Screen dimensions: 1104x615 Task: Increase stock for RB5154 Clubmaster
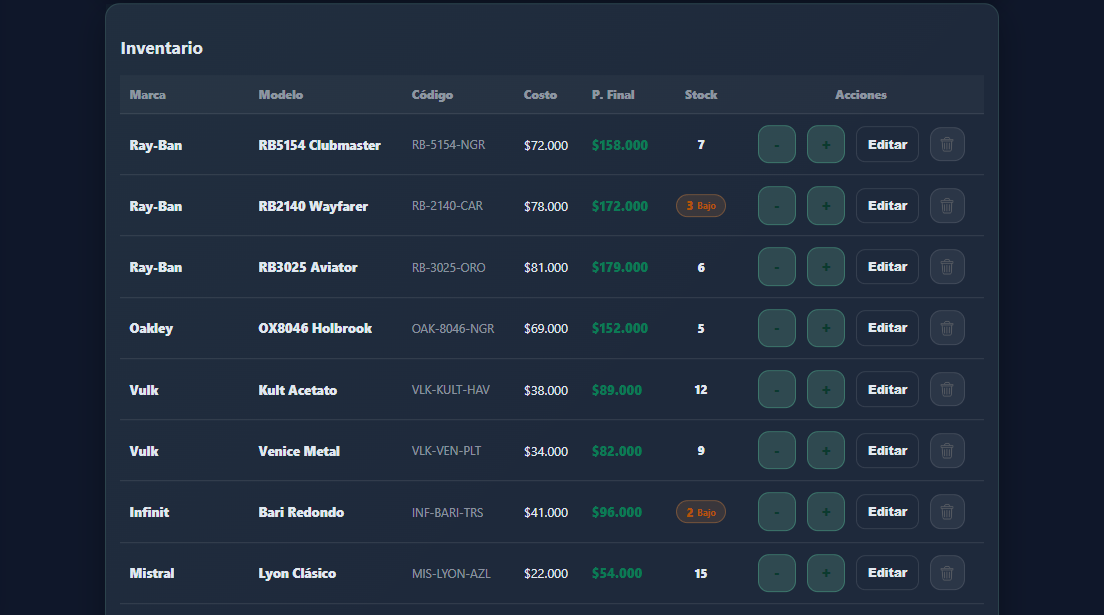(826, 144)
